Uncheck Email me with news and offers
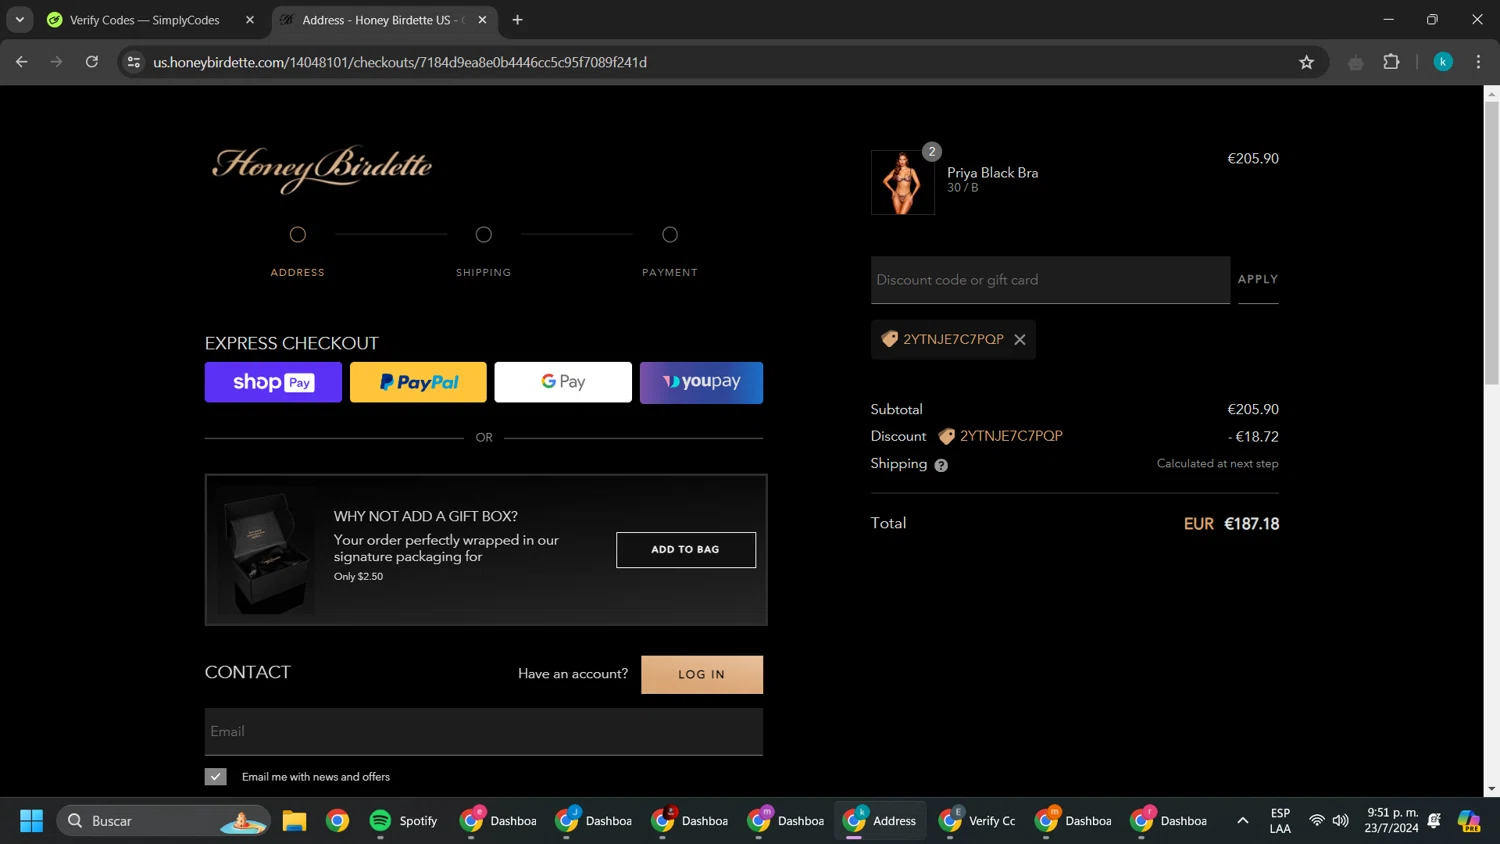This screenshot has width=1500, height=844. [216, 777]
